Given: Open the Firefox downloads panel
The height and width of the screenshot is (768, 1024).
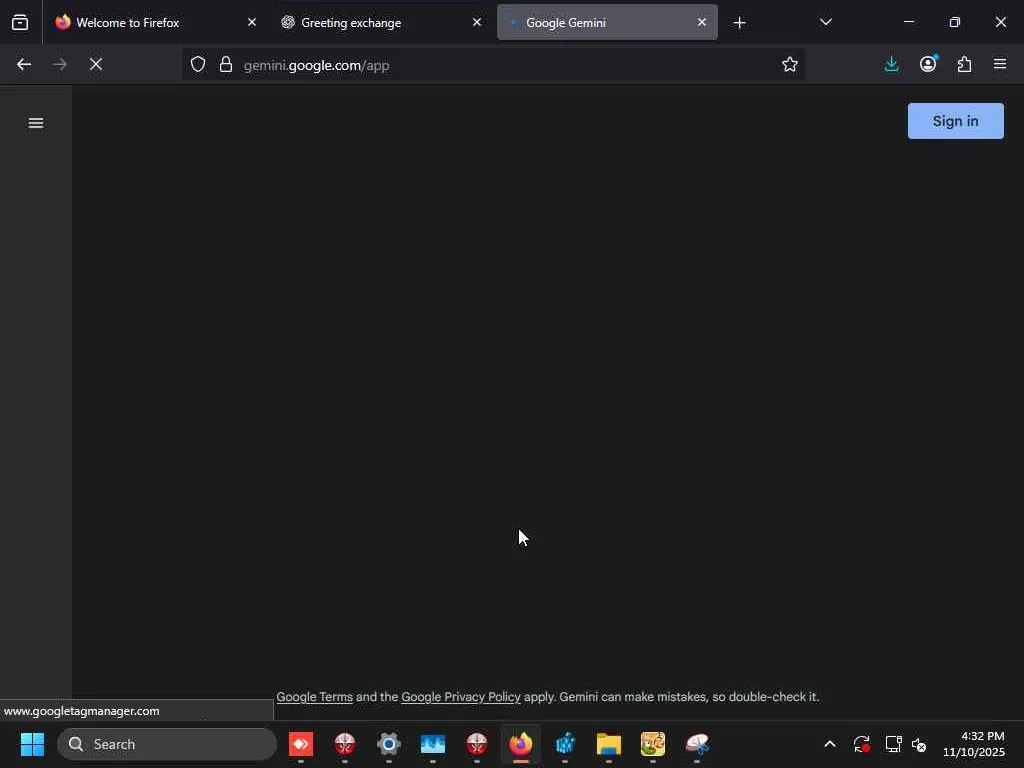Looking at the screenshot, I should [x=891, y=64].
